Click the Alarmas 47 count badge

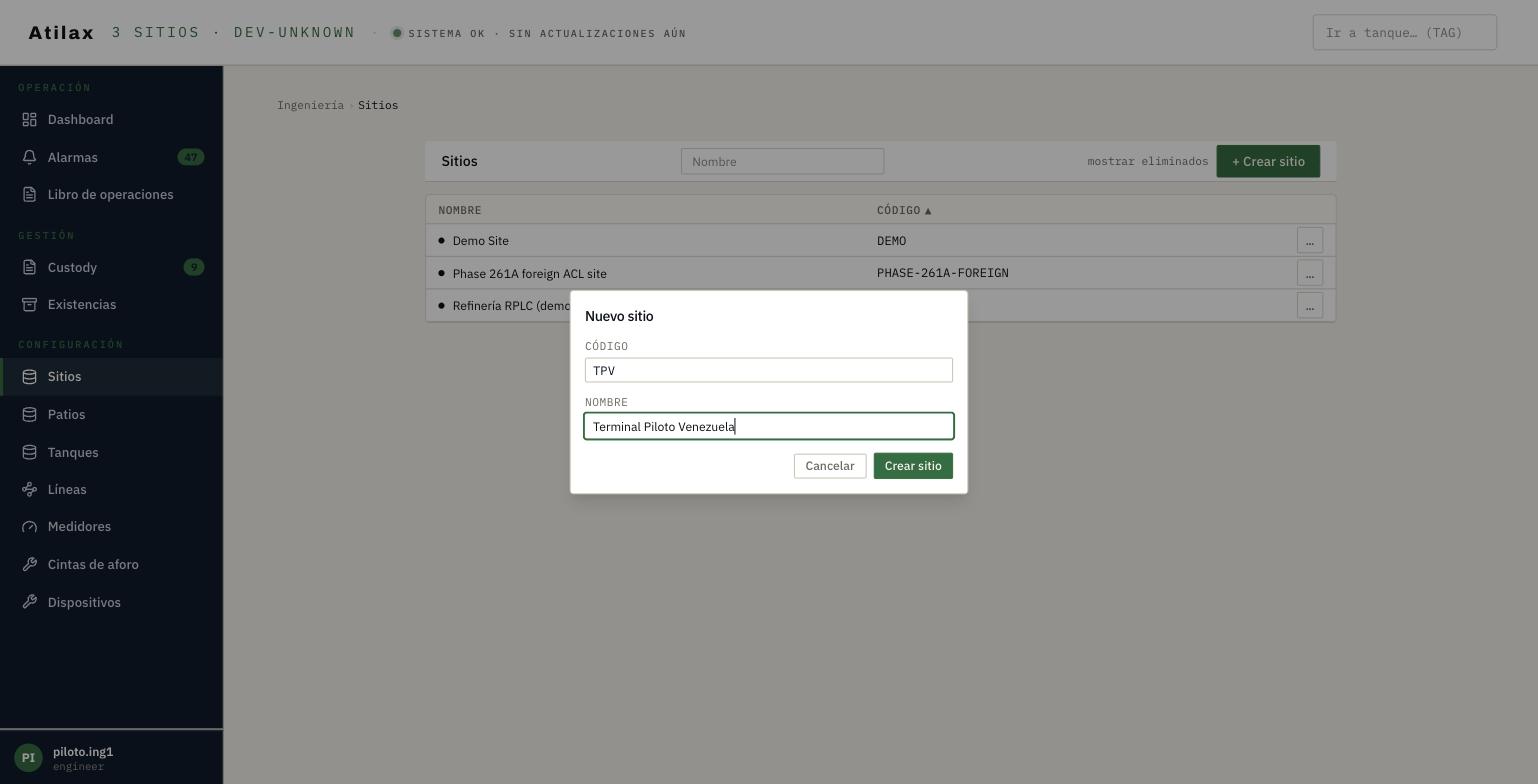(191, 157)
